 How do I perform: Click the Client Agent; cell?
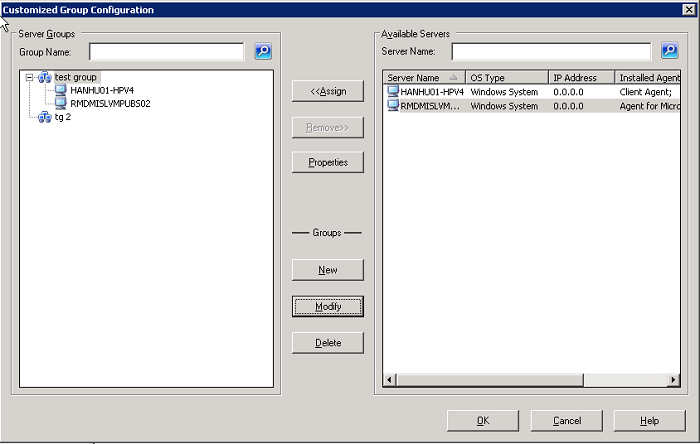point(646,92)
